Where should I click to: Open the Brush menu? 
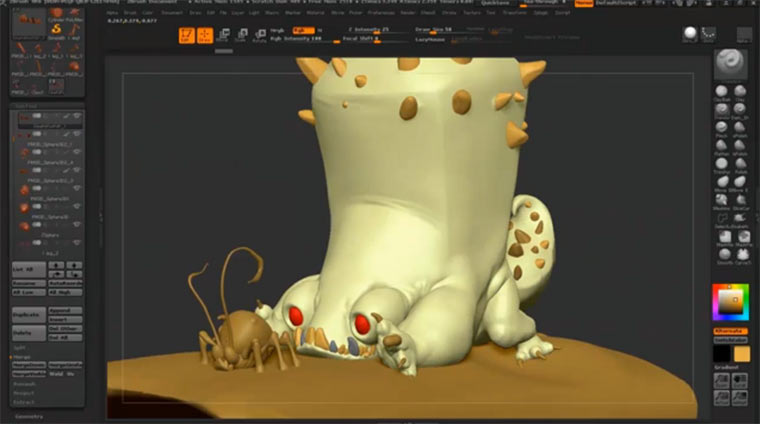130,13
